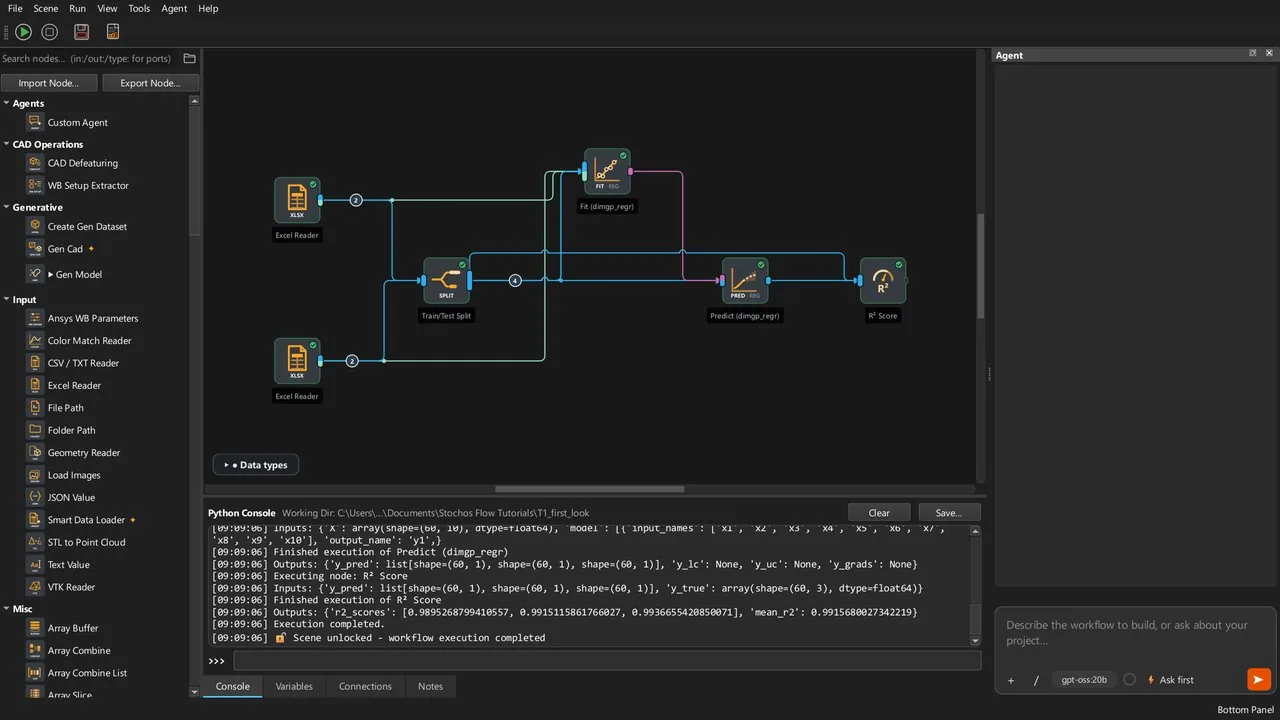Collapse the Input category
Screen dimensions: 1280x720
[x=7, y=299]
